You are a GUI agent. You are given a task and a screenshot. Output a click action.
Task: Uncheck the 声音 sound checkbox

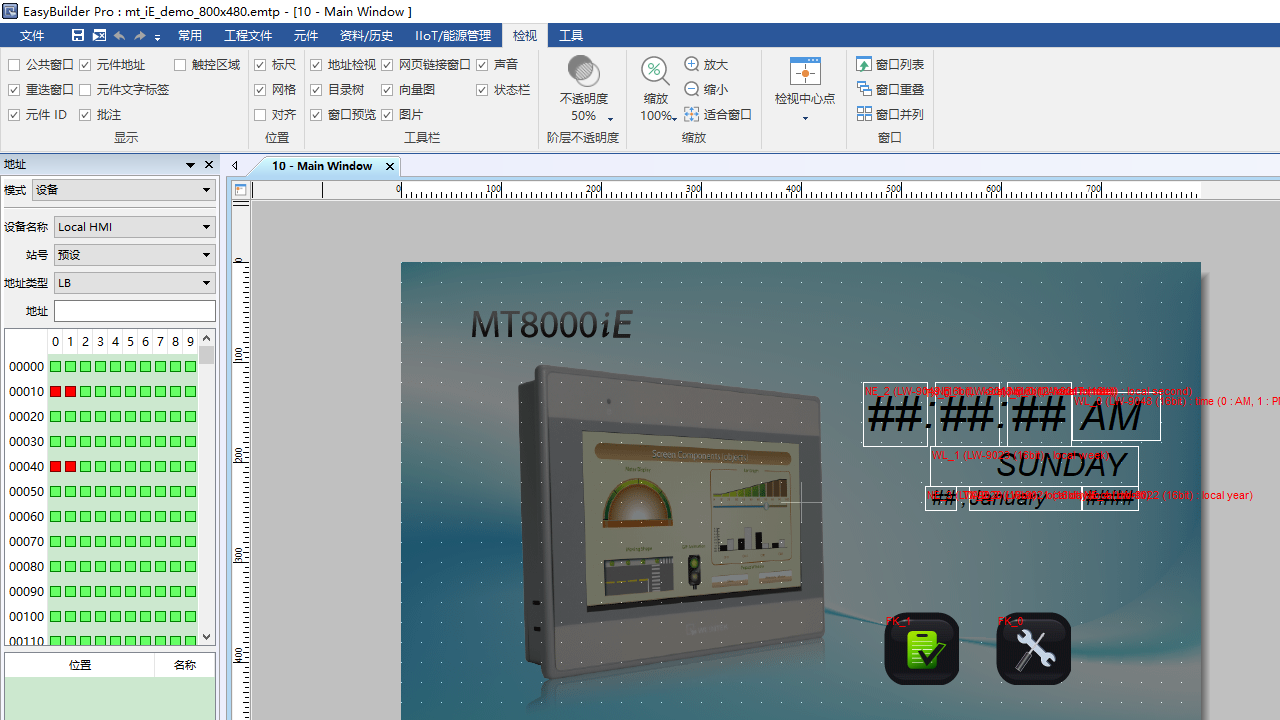(x=482, y=64)
